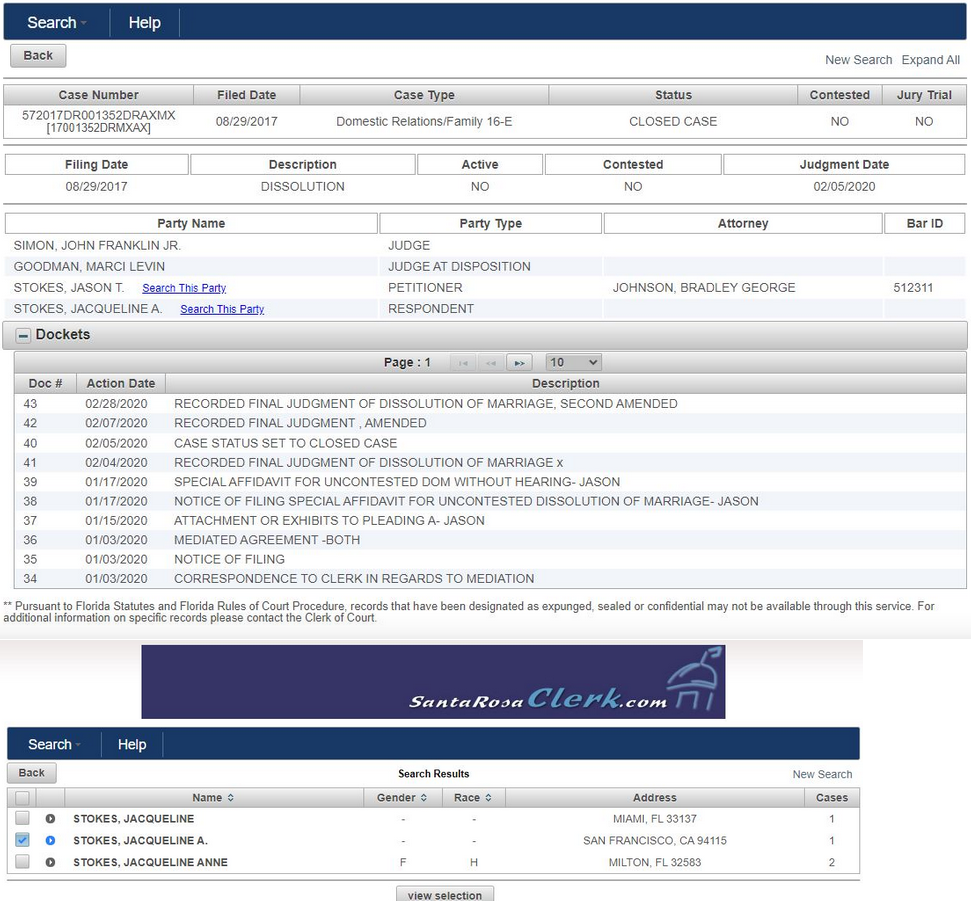Toggle the select-all checkbox in the results header
975x901 pixels.
pos(22,798)
